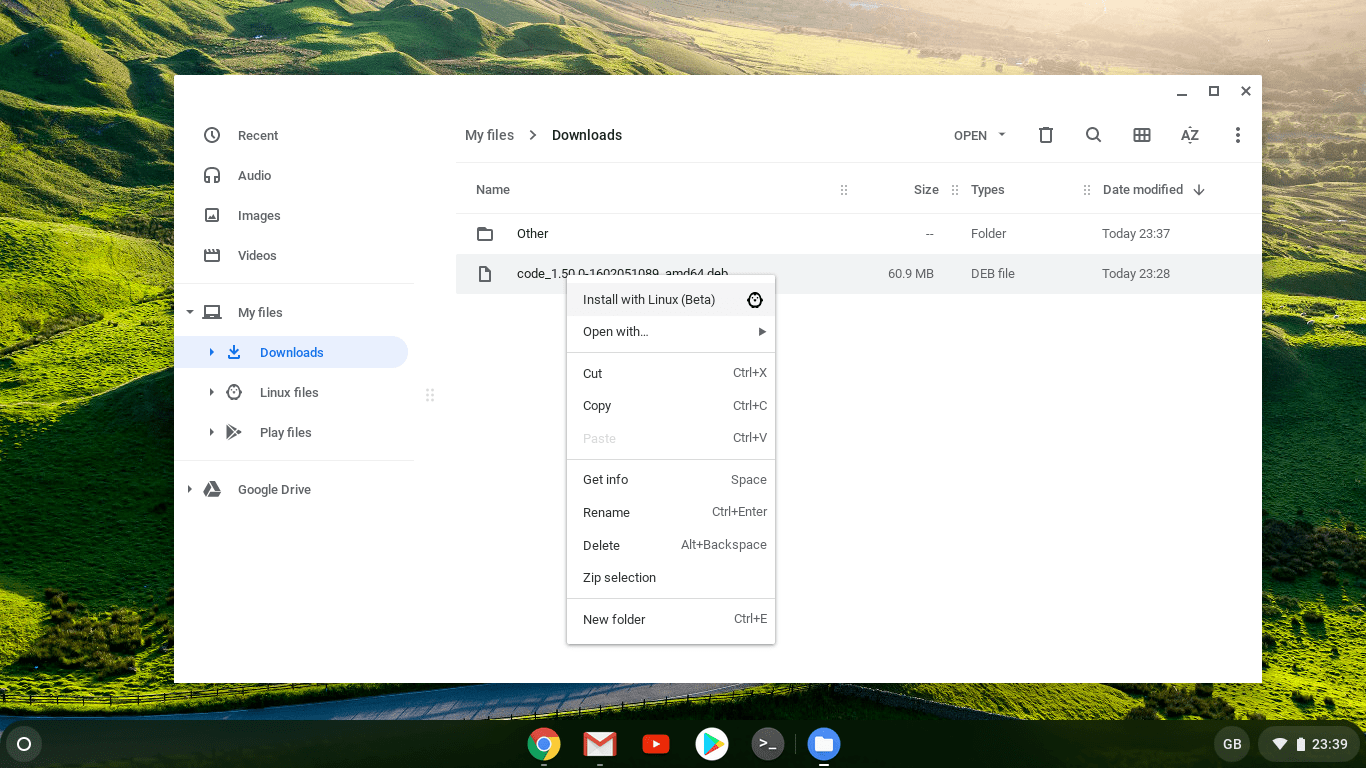Open the Images section
1366x768 pixels.
click(x=258, y=215)
